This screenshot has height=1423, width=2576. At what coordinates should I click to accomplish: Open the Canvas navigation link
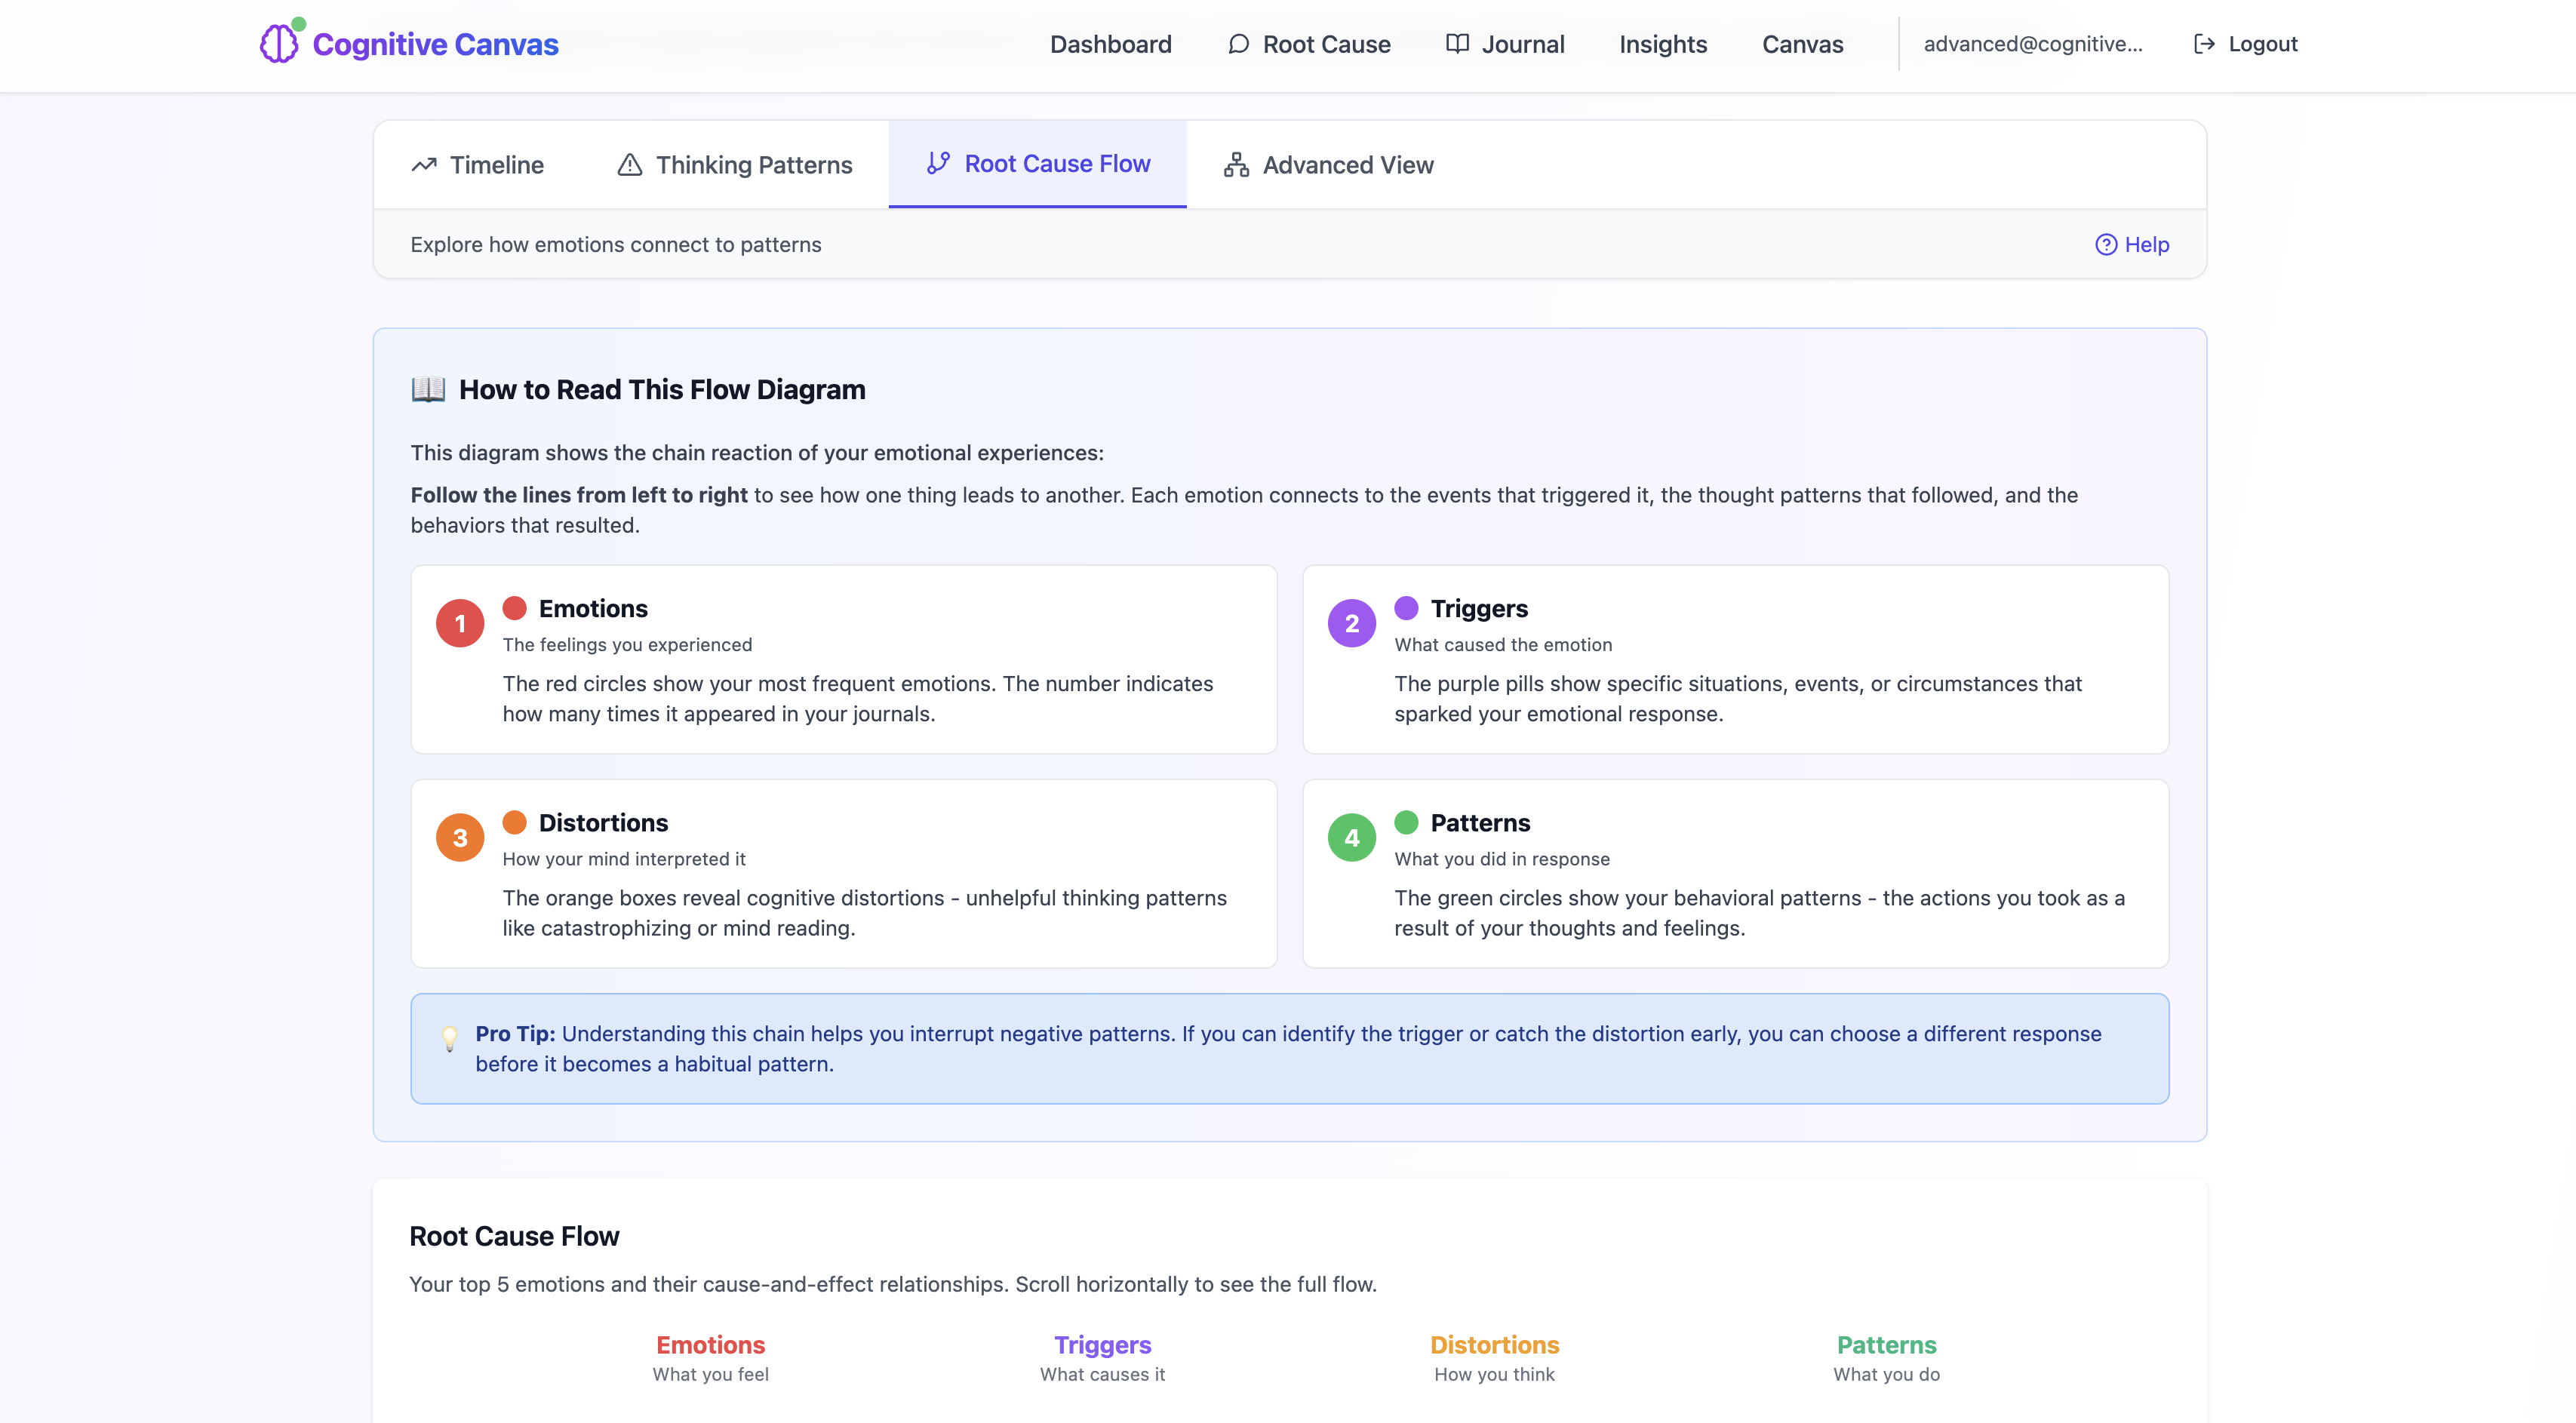click(1802, 44)
